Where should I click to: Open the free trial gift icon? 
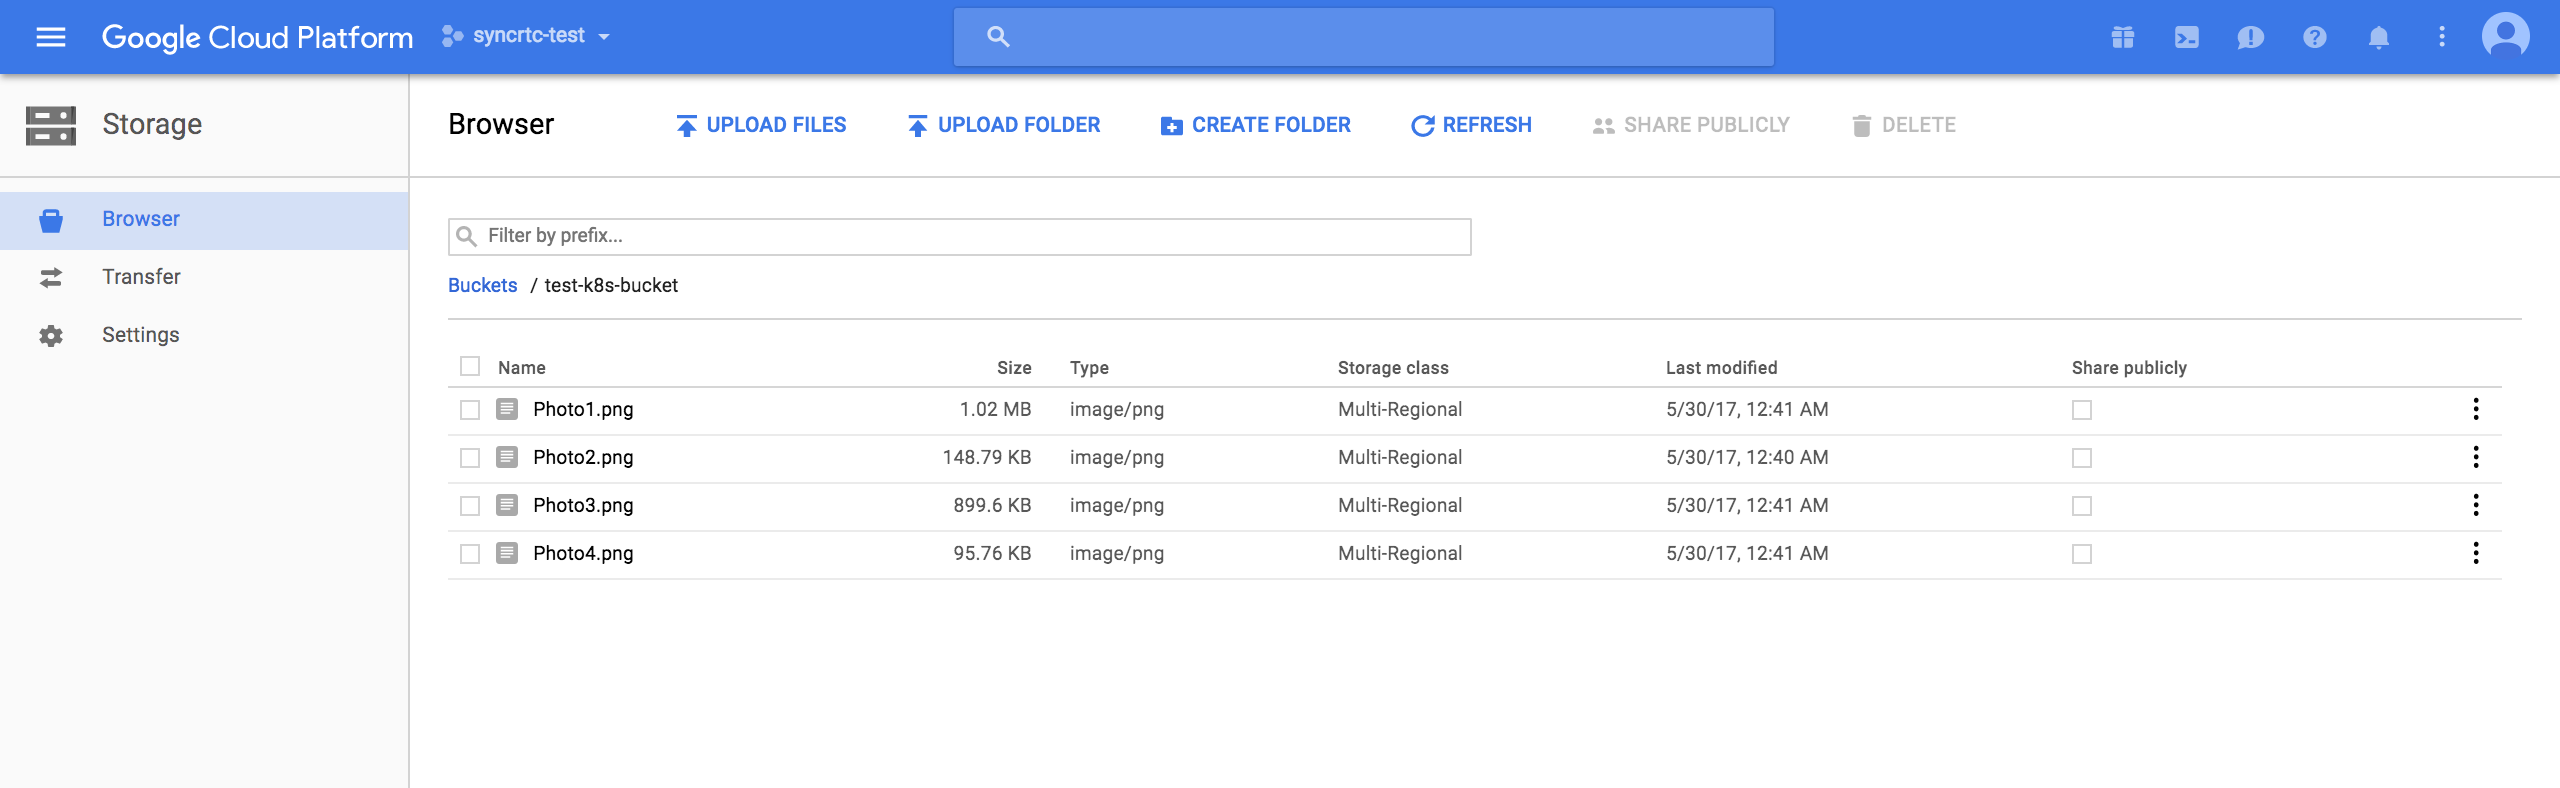2123,38
